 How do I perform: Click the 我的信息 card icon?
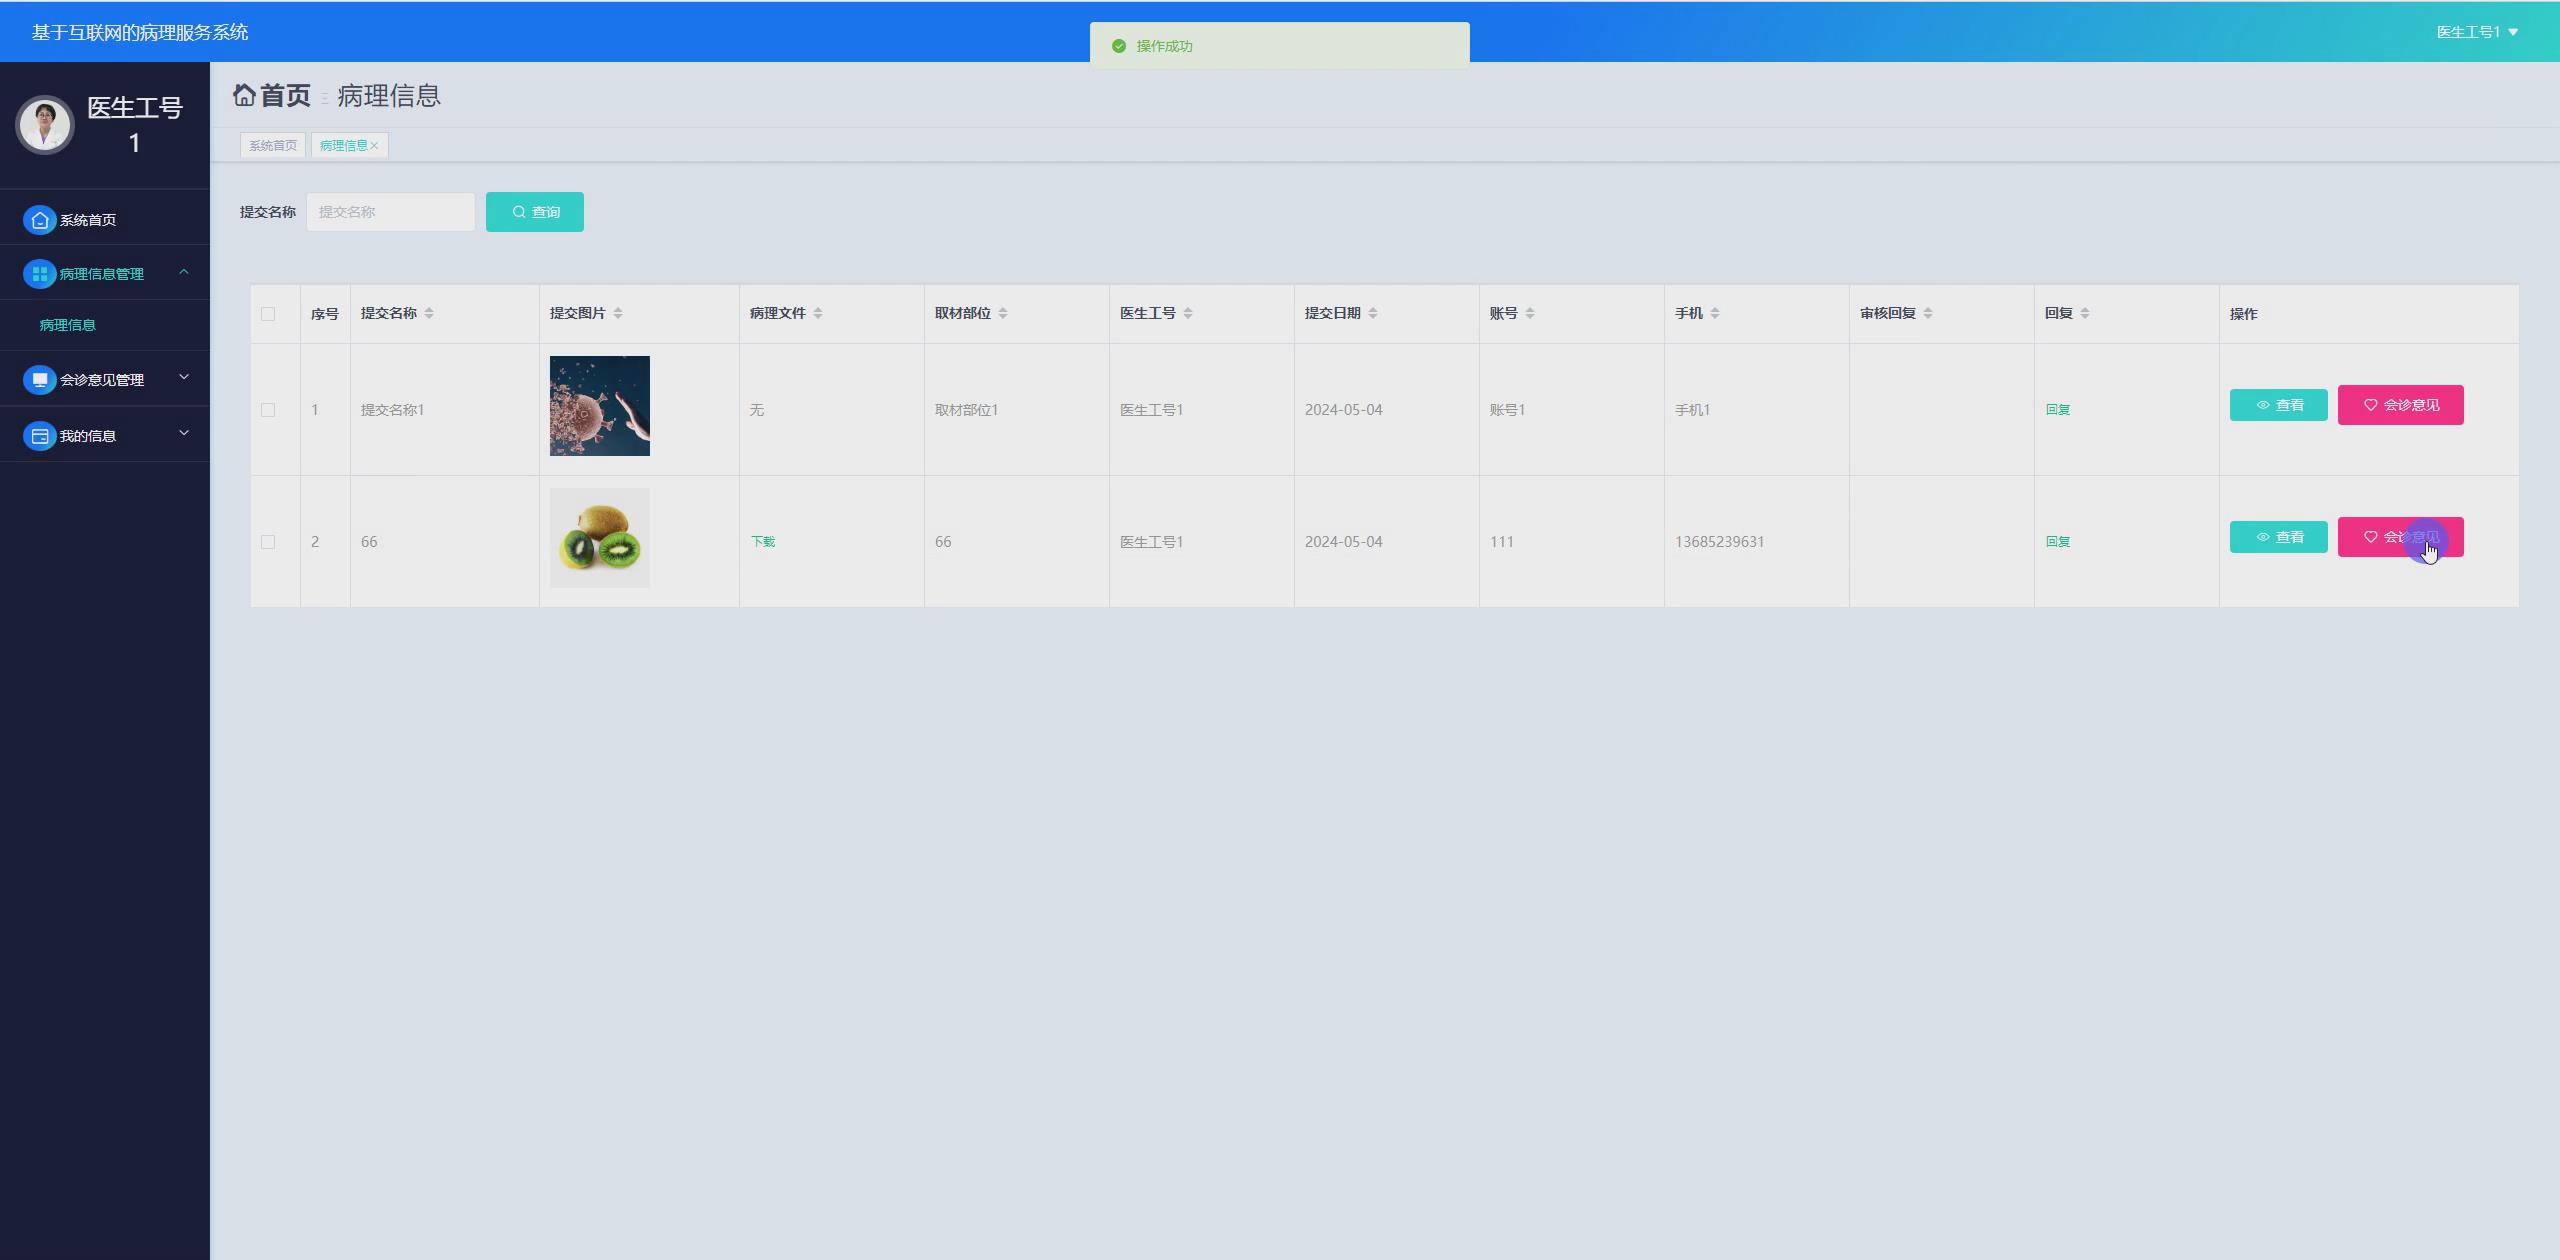click(40, 436)
